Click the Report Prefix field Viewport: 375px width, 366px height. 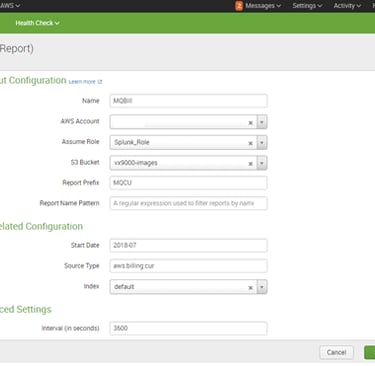[x=188, y=183]
